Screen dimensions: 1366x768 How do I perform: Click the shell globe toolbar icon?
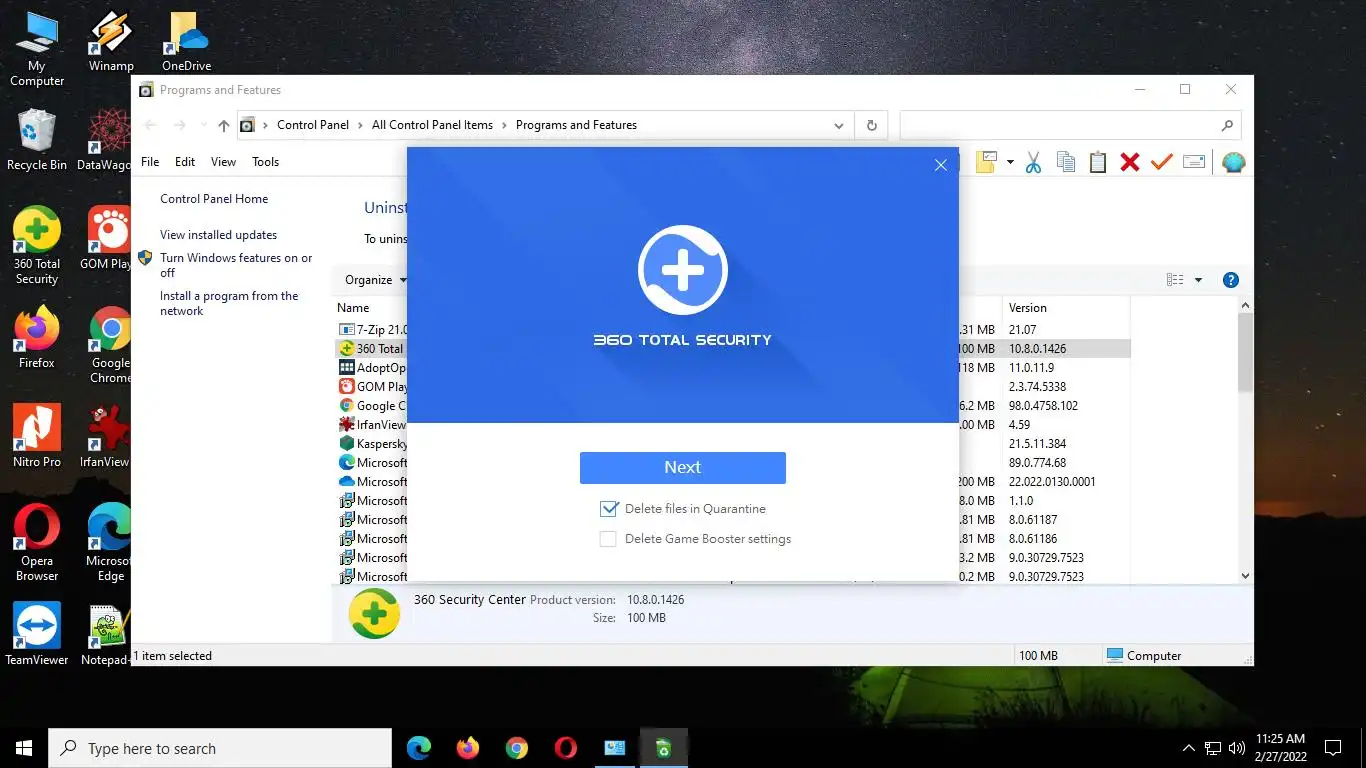[x=1234, y=162]
